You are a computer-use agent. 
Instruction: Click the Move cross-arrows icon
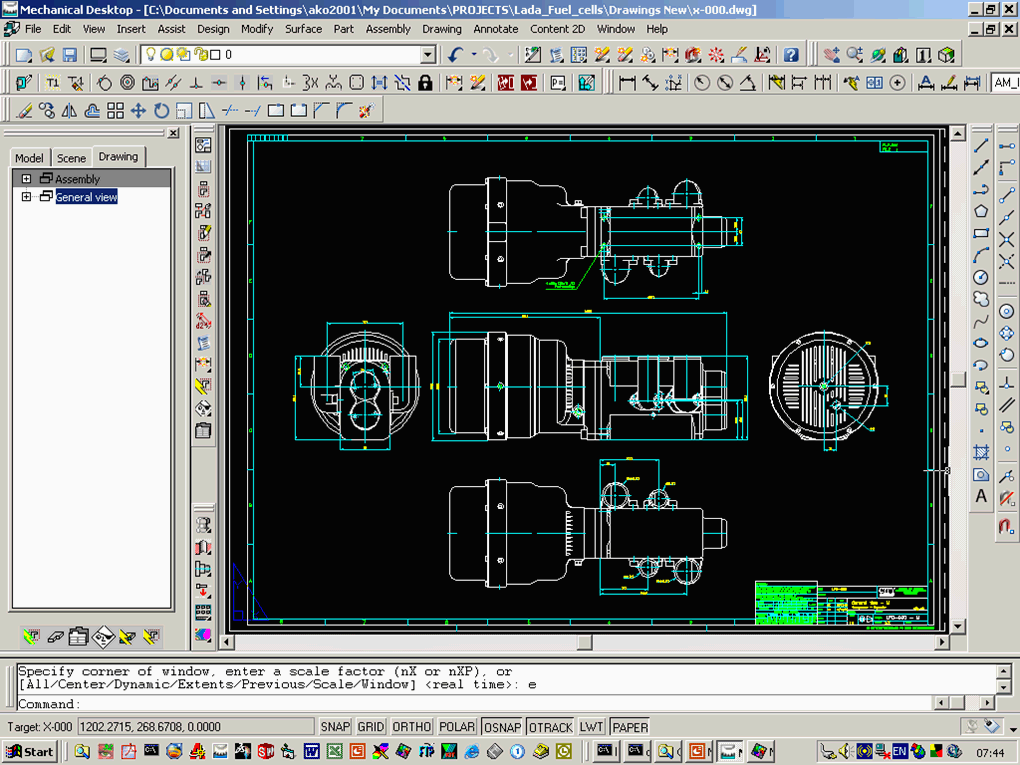tap(138, 111)
